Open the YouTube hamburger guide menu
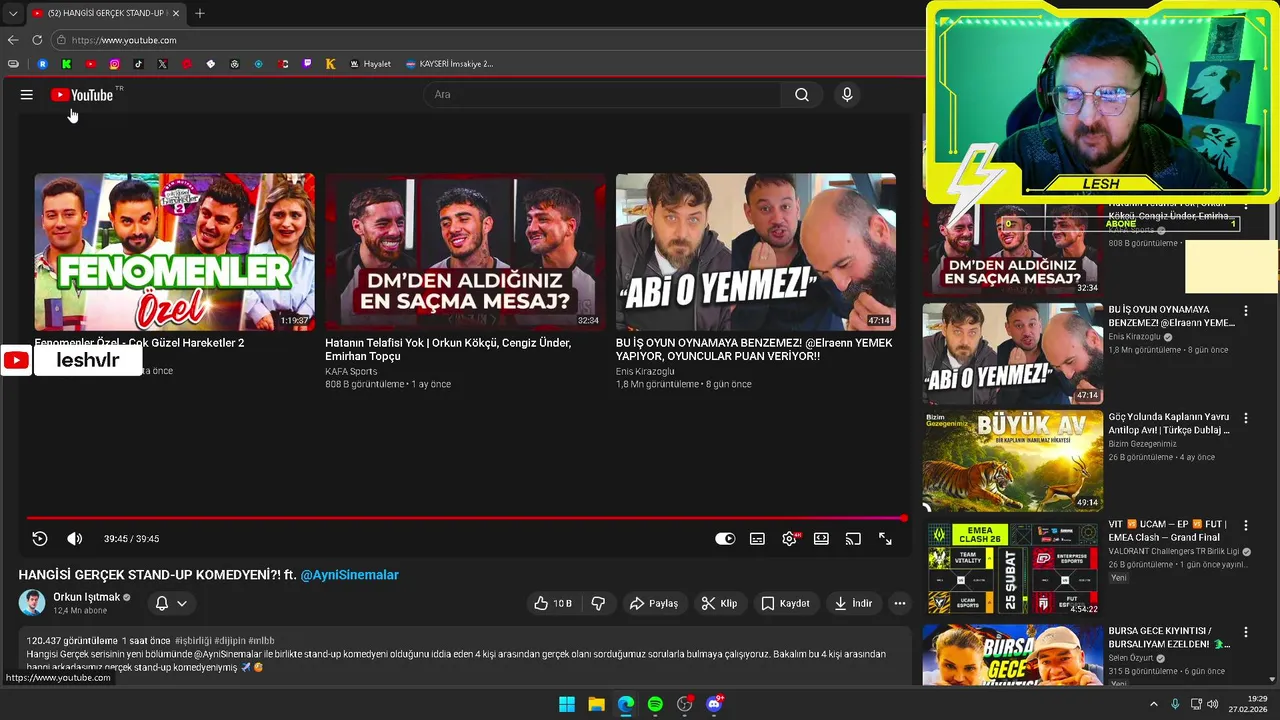The height and width of the screenshot is (720, 1280). 26,95
